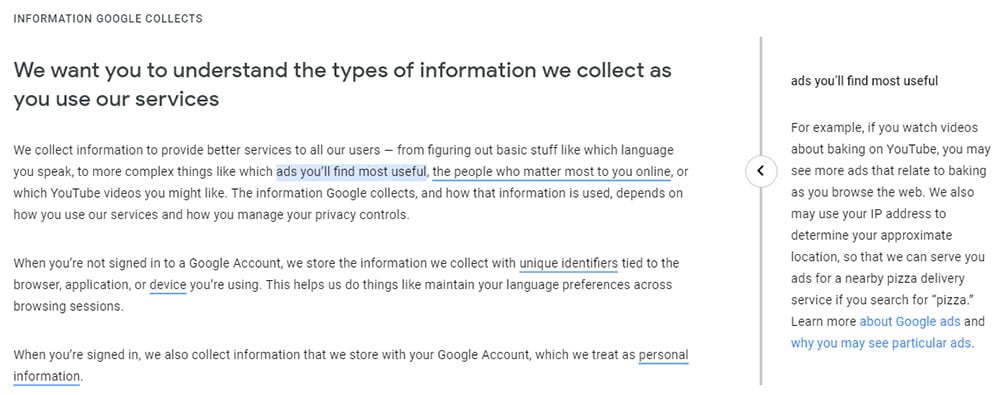
Task: Open the highlighted "ads you'll find most useful" link
Action: click(x=351, y=172)
